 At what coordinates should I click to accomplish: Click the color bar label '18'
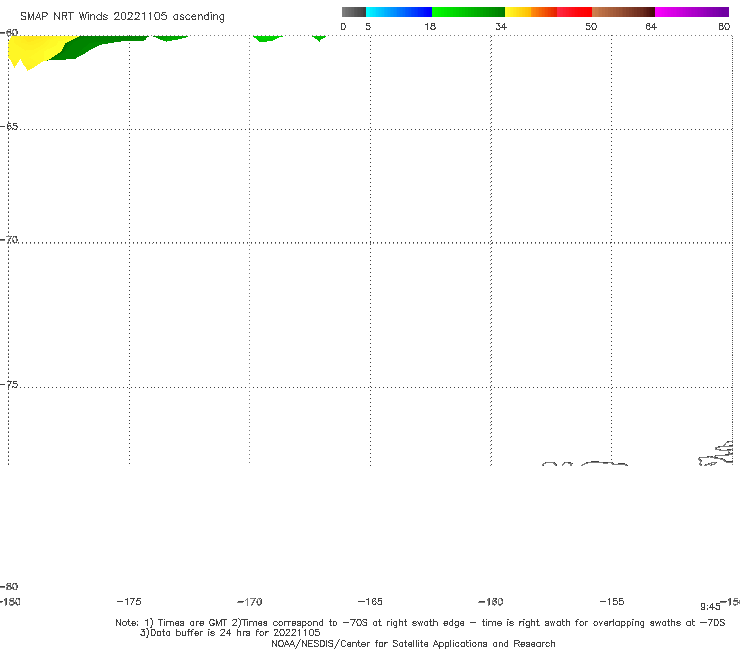[x=430, y=26]
